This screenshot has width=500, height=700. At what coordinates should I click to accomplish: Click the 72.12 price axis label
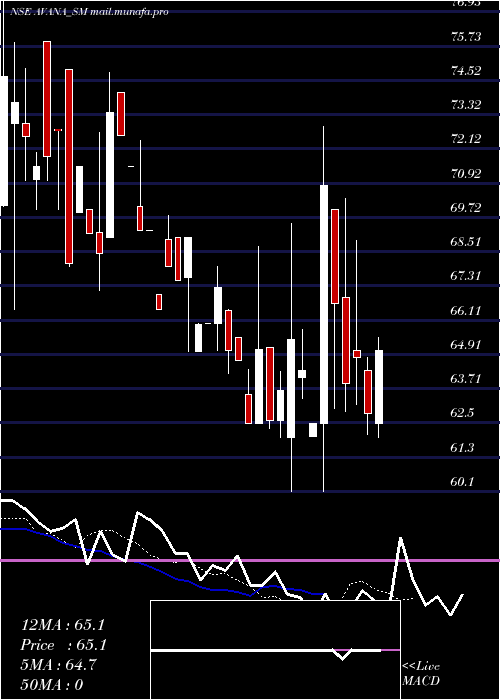(466, 139)
